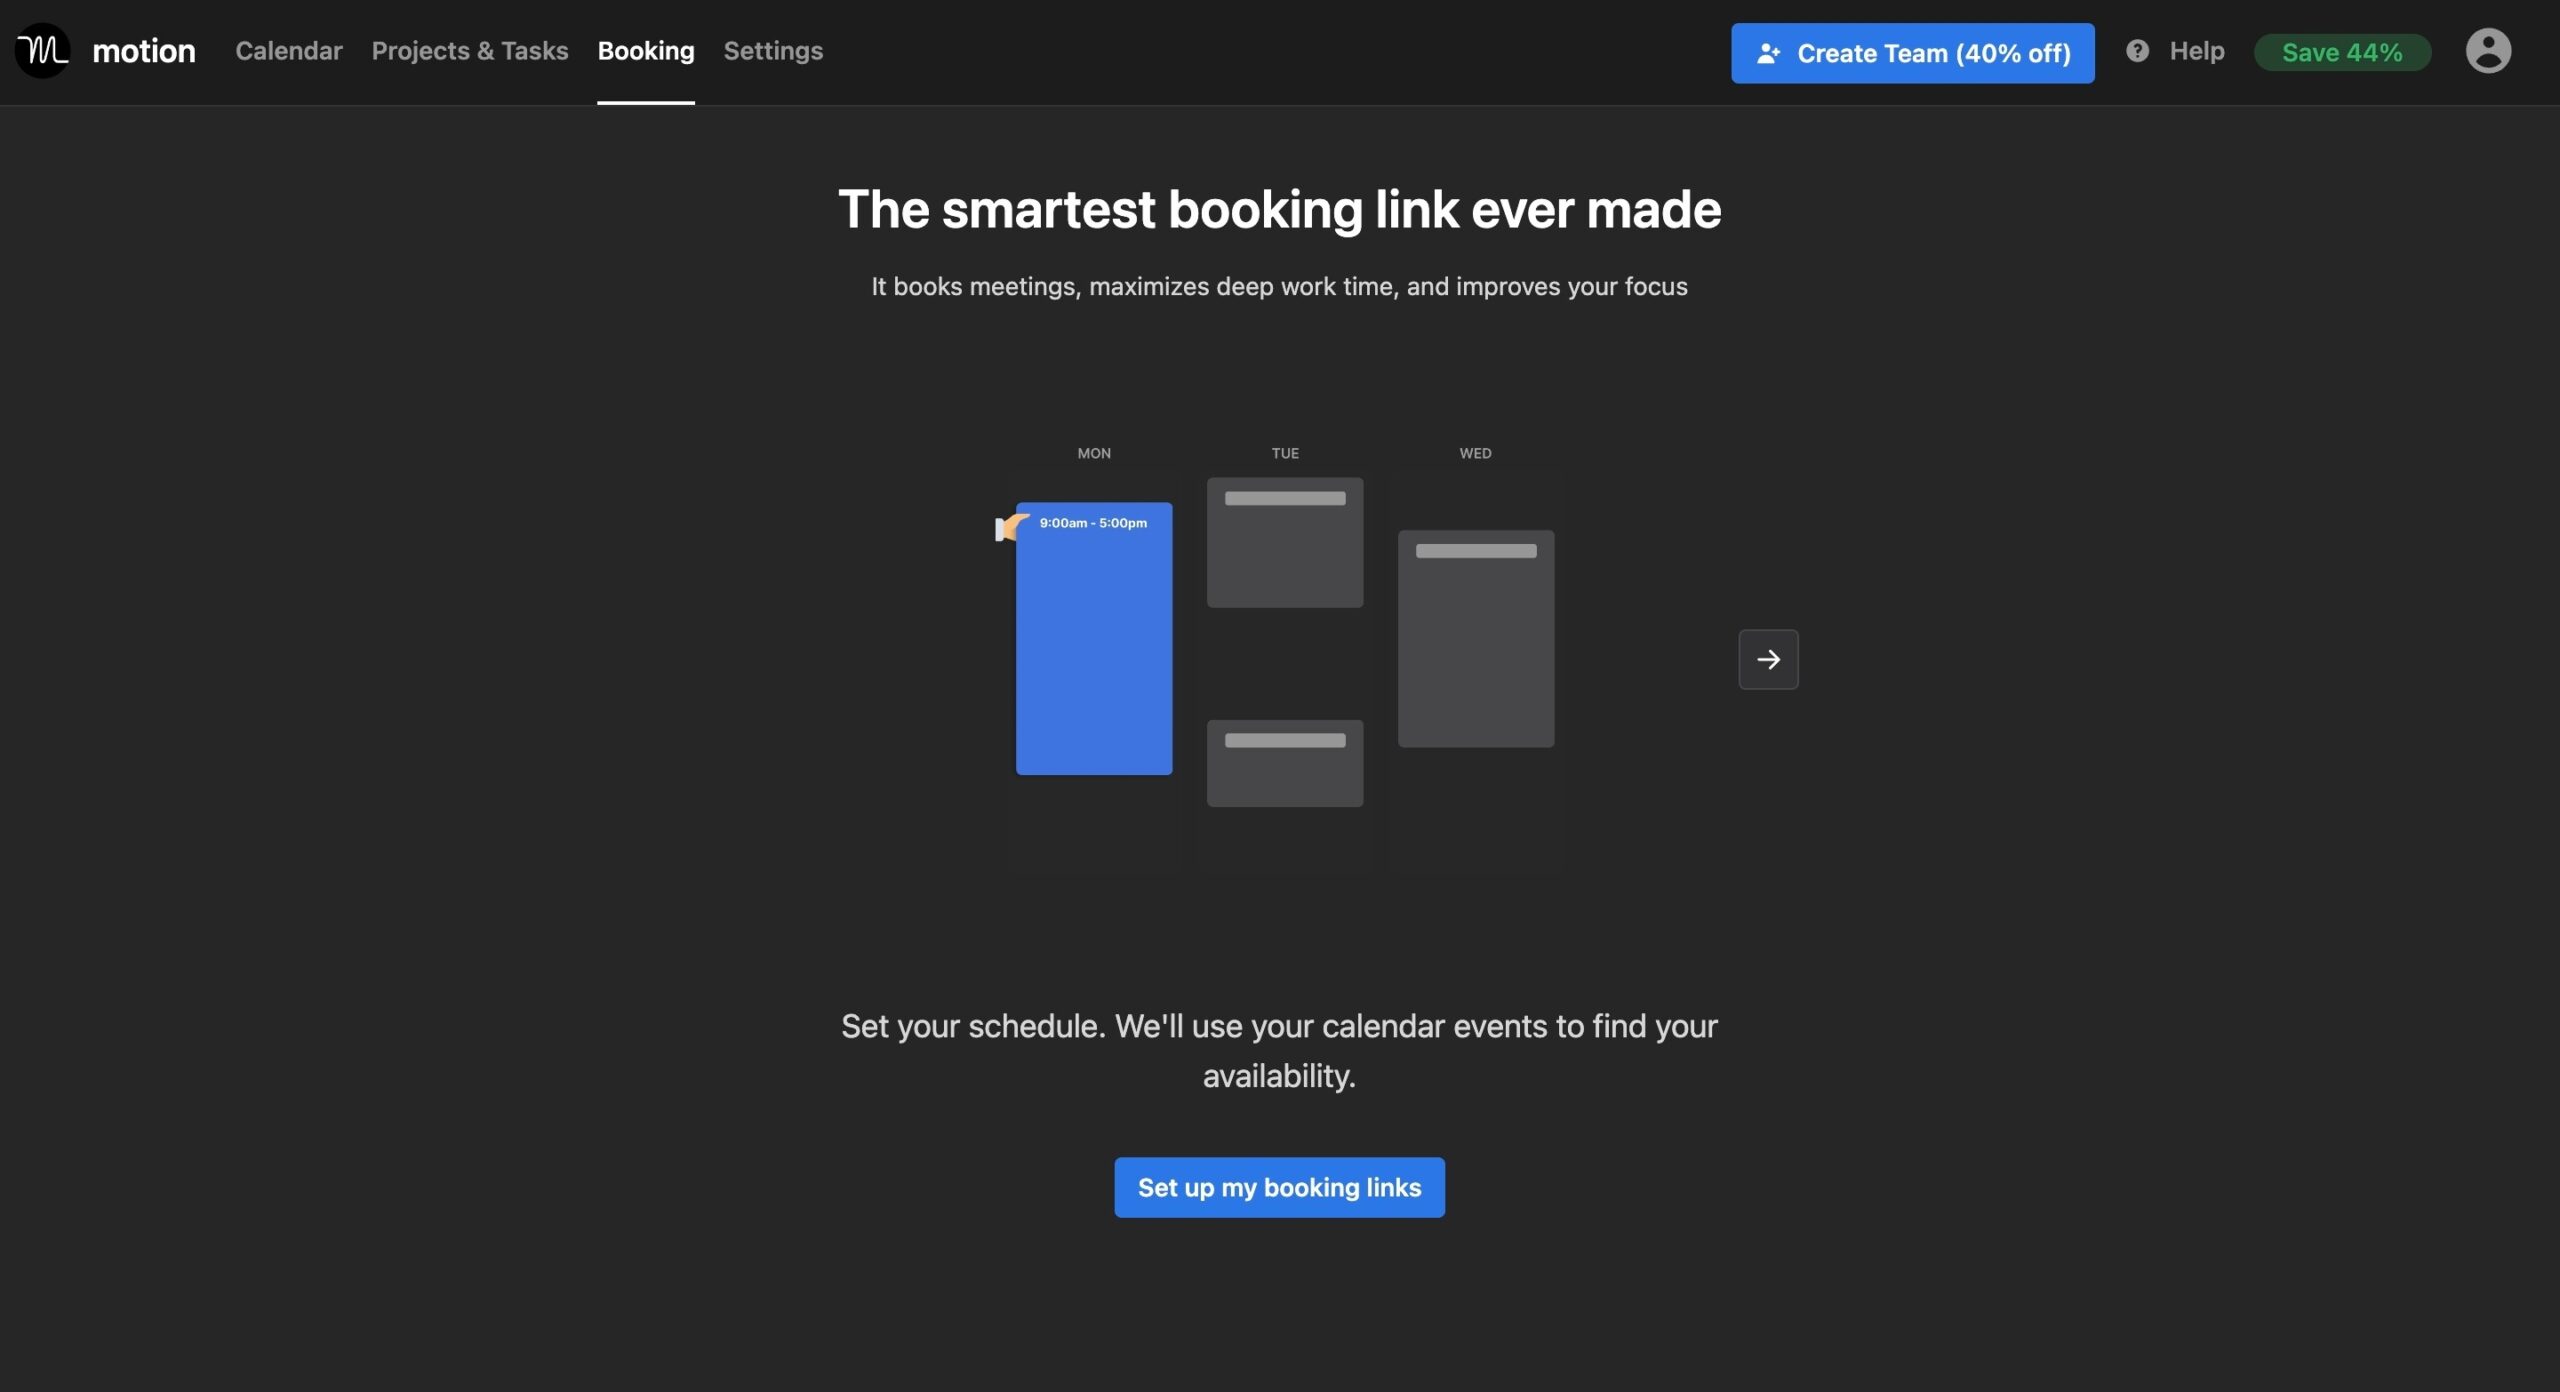Click Set up my booking links button
Viewport: 2560px width, 1392px height.
1280,1188
